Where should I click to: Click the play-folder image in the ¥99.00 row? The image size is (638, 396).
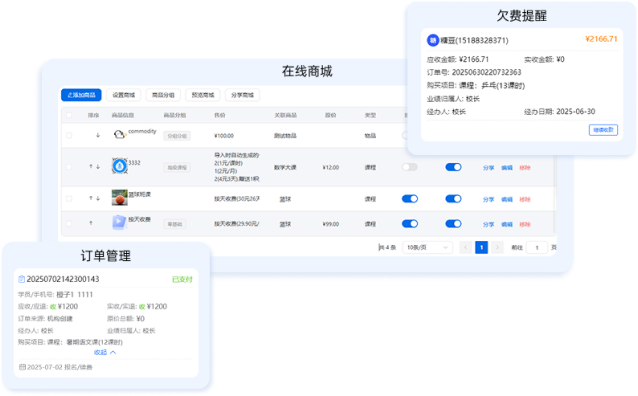[x=119, y=222]
